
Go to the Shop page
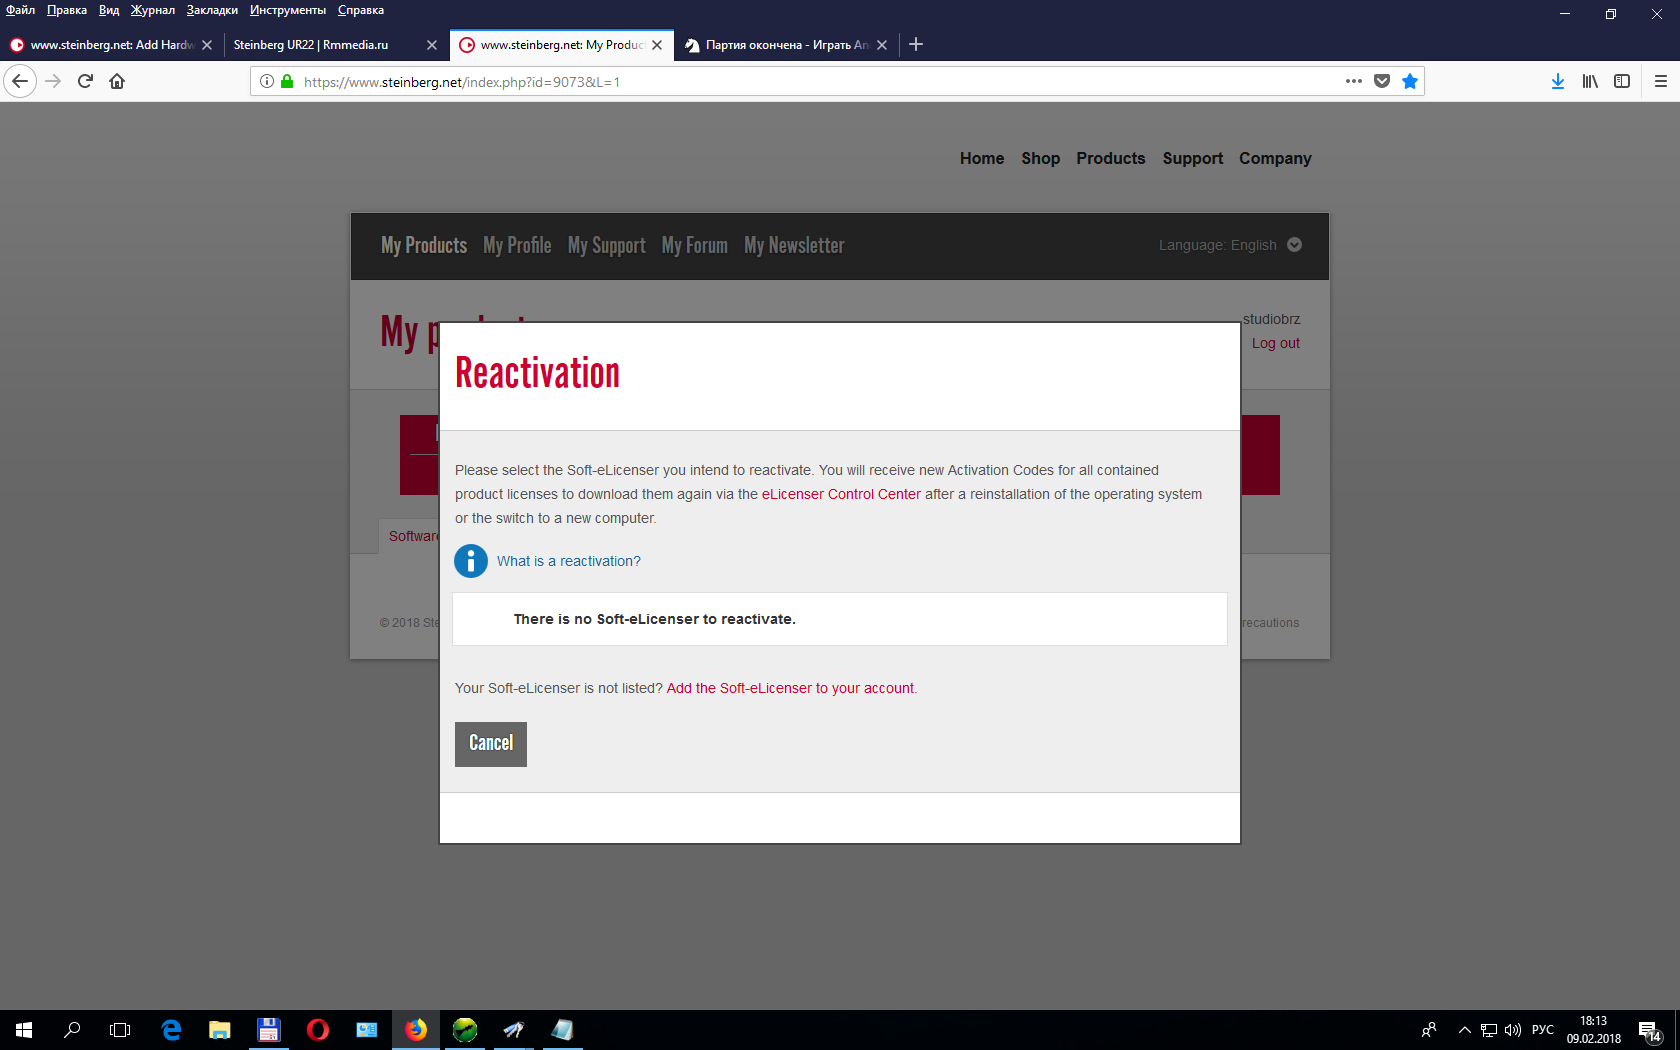(1040, 158)
